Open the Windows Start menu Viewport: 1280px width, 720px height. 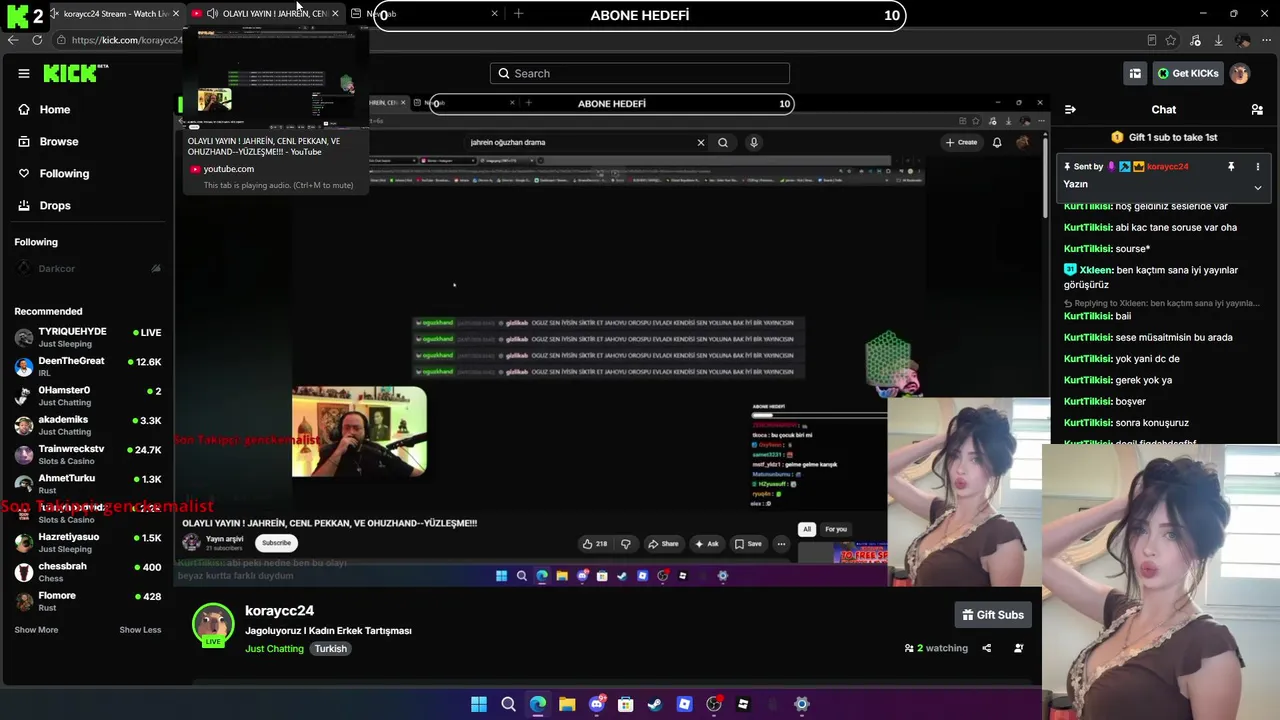tap(479, 704)
